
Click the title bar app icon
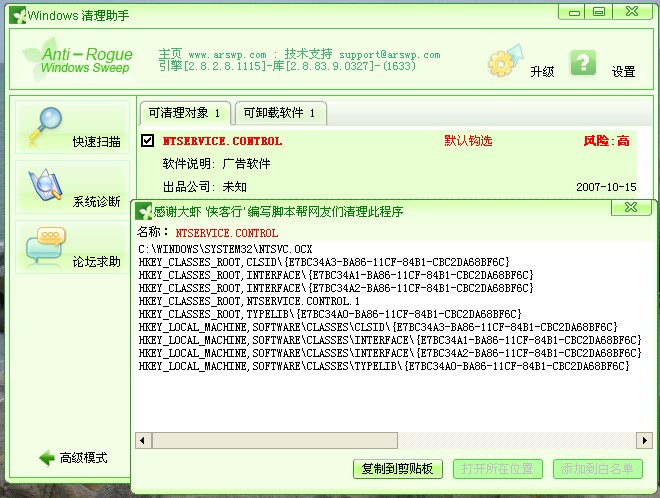pos(18,16)
